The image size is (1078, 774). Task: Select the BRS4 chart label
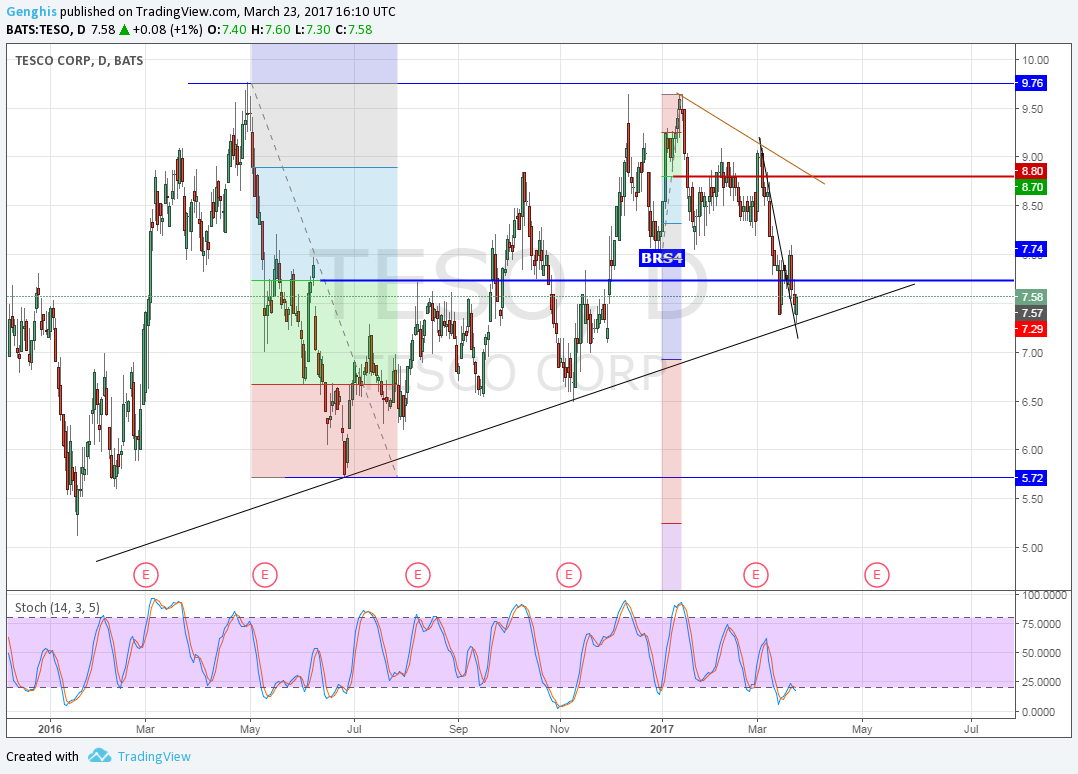(x=661, y=258)
